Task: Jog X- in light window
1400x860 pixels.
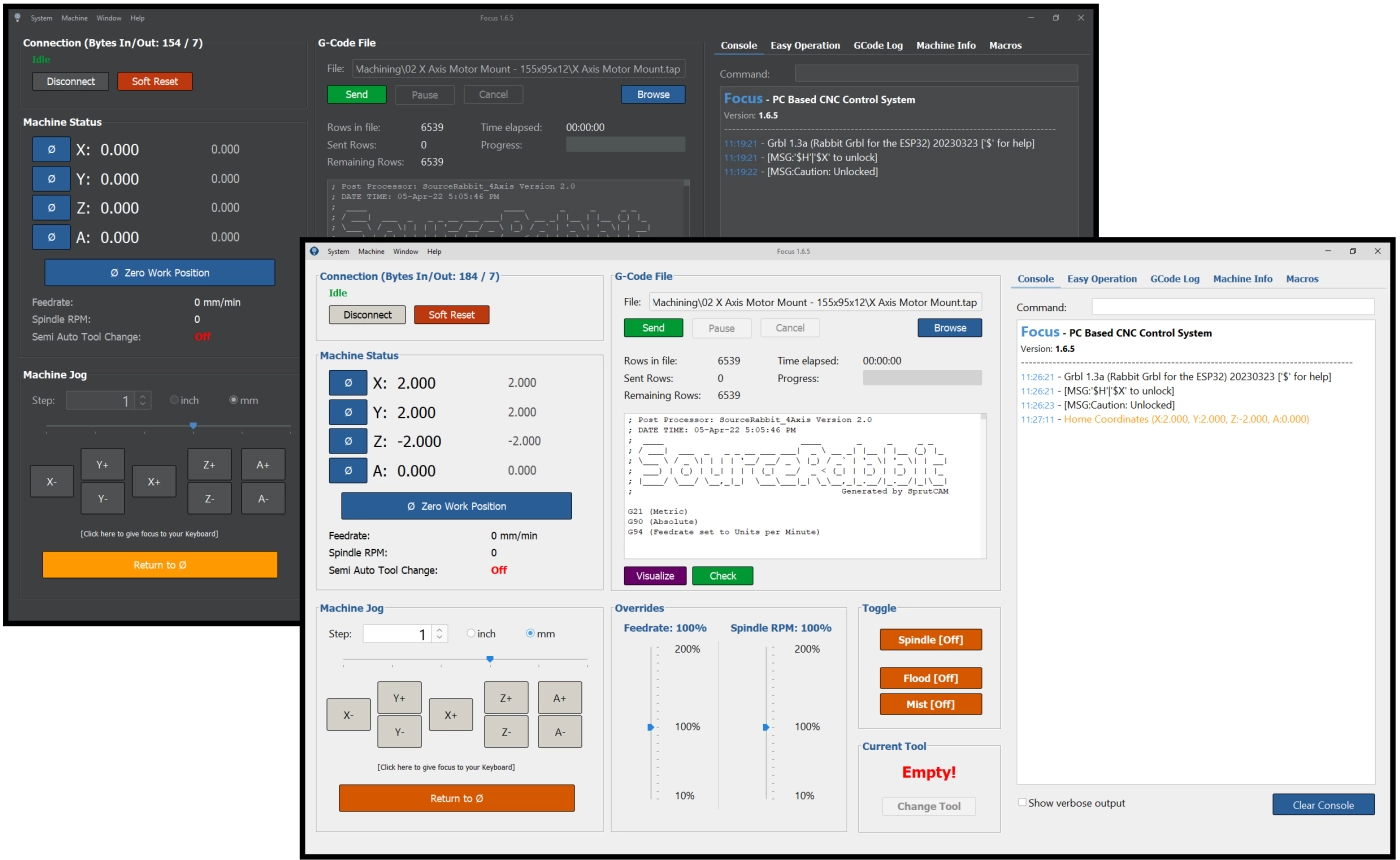Action: coord(348,715)
